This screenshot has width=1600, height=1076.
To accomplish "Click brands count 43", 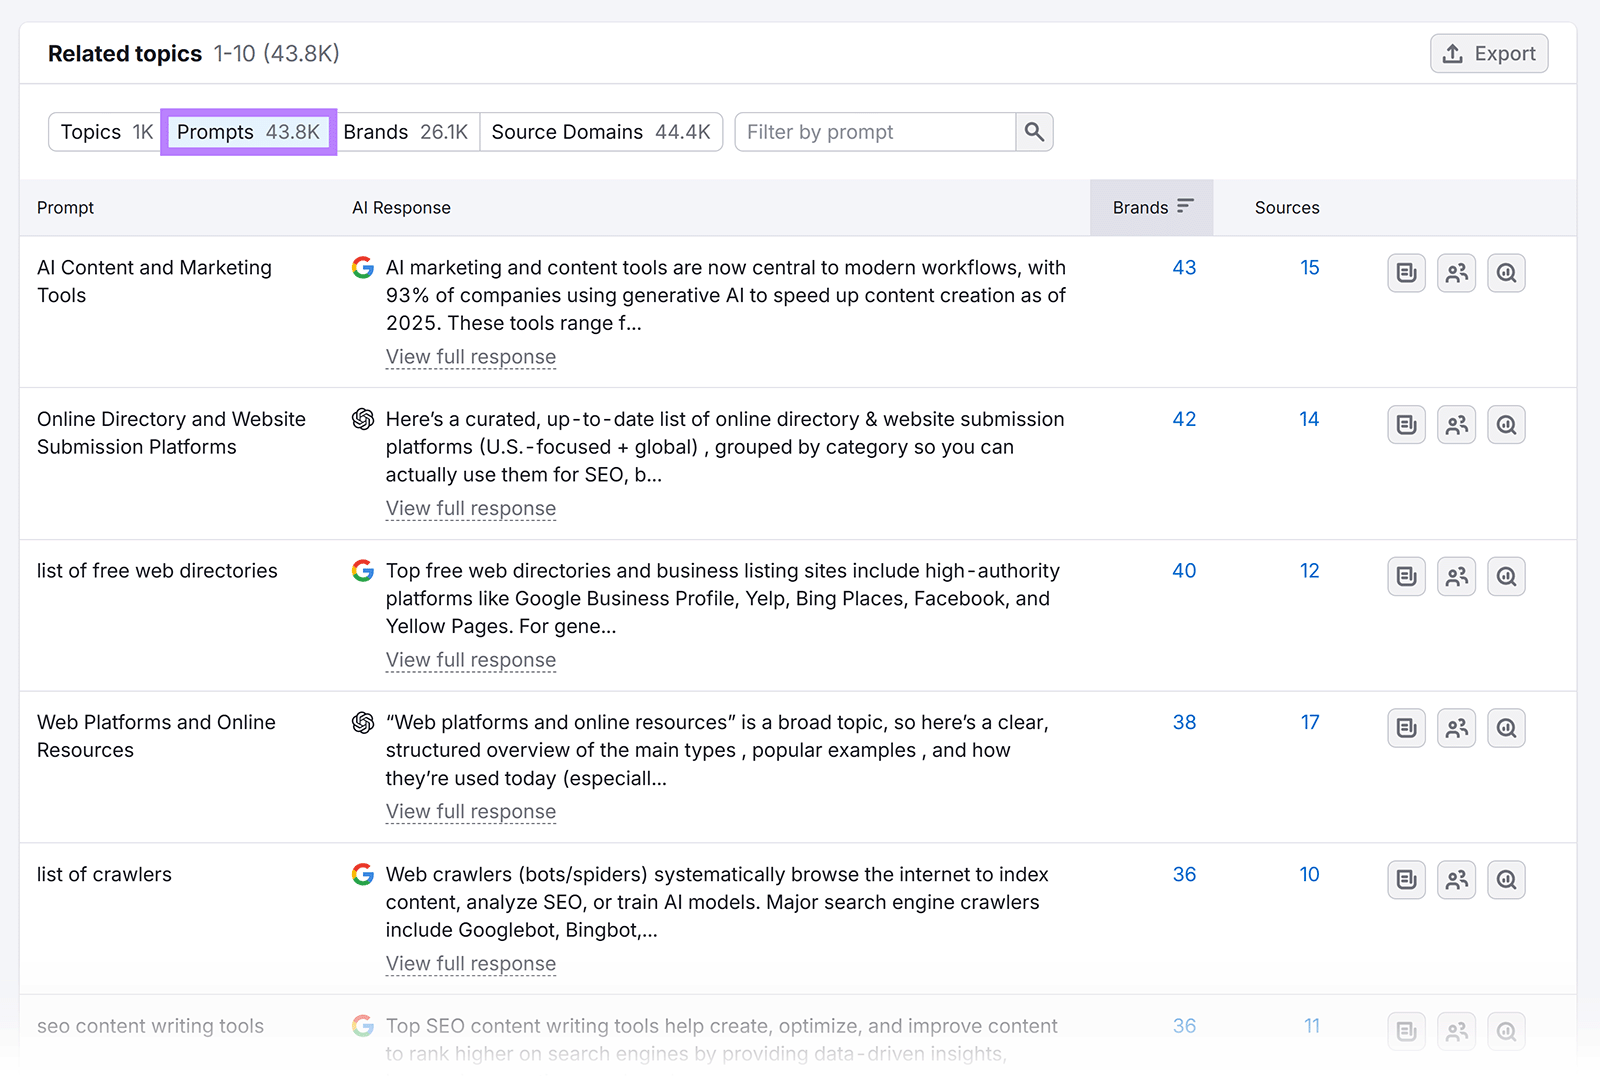I will (x=1184, y=268).
